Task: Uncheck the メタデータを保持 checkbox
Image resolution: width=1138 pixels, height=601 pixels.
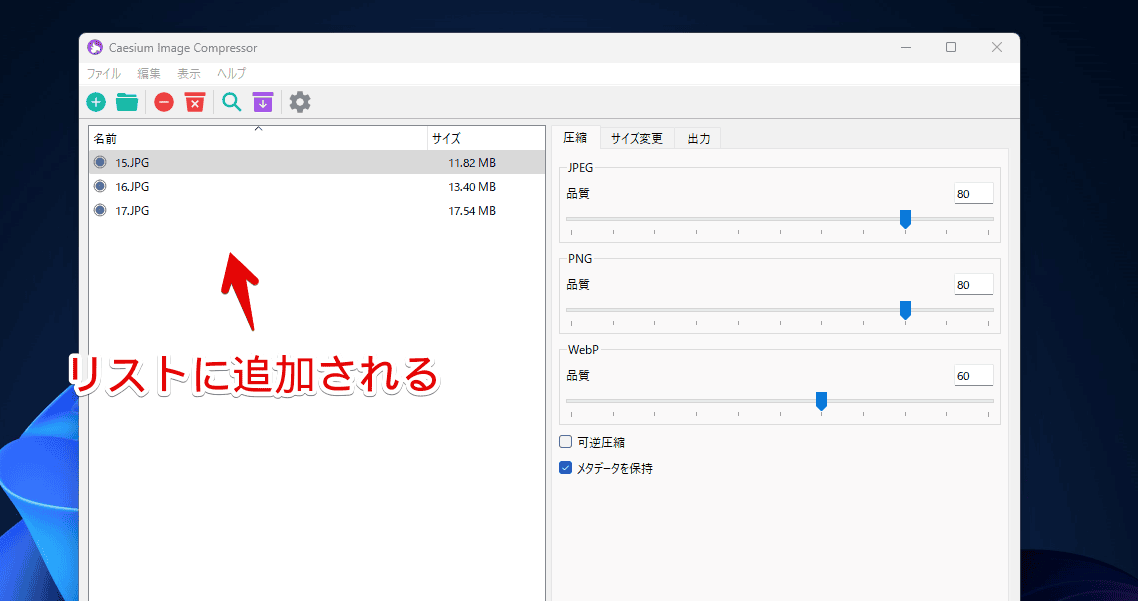Action: pyautogui.click(x=565, y=468)
